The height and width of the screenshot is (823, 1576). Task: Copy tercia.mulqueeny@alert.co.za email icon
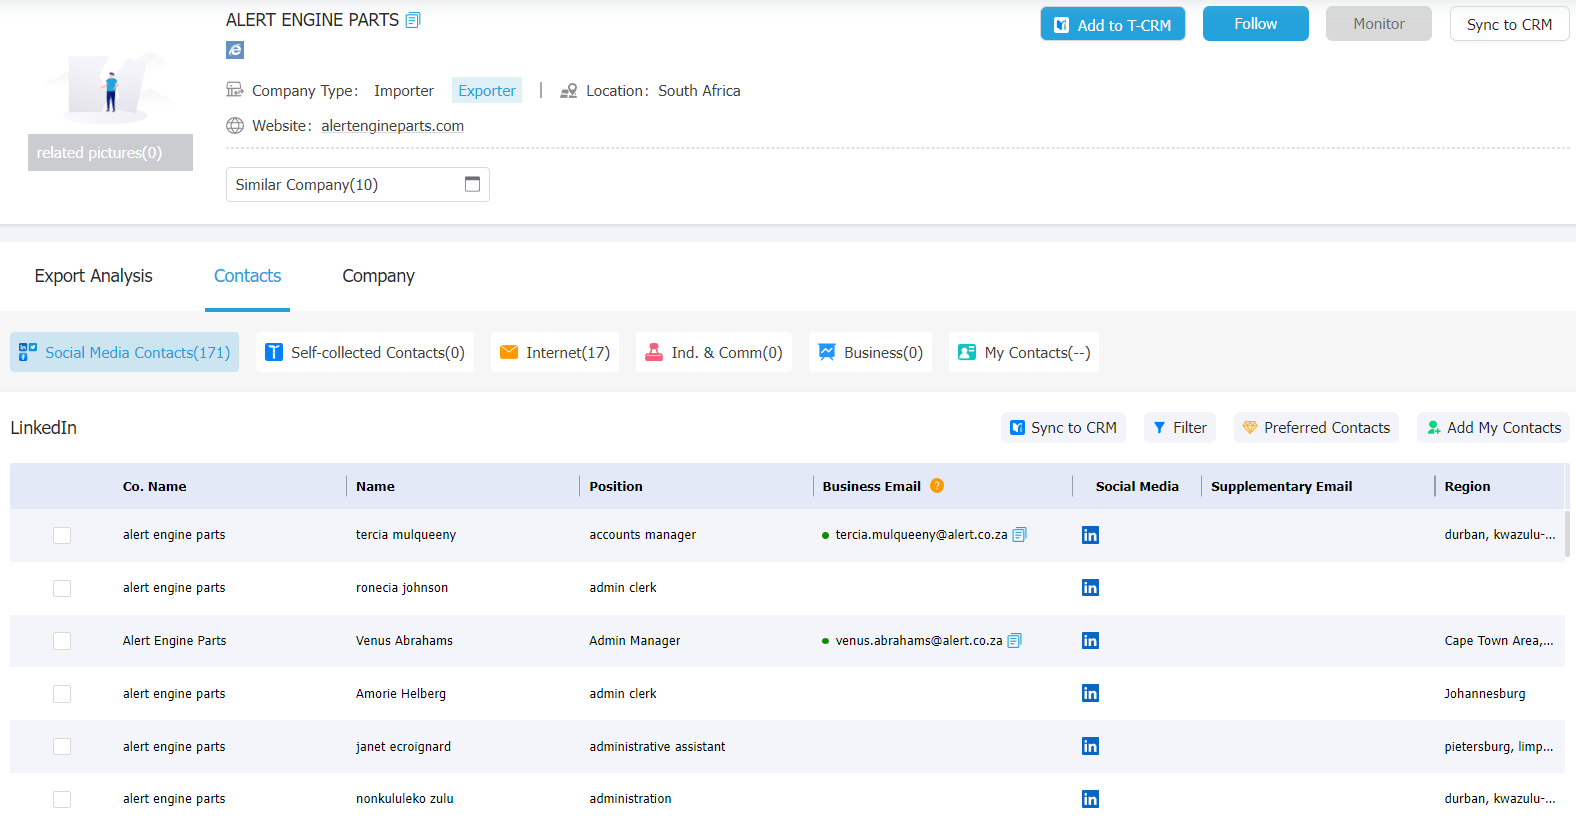tap(1019, 535)
